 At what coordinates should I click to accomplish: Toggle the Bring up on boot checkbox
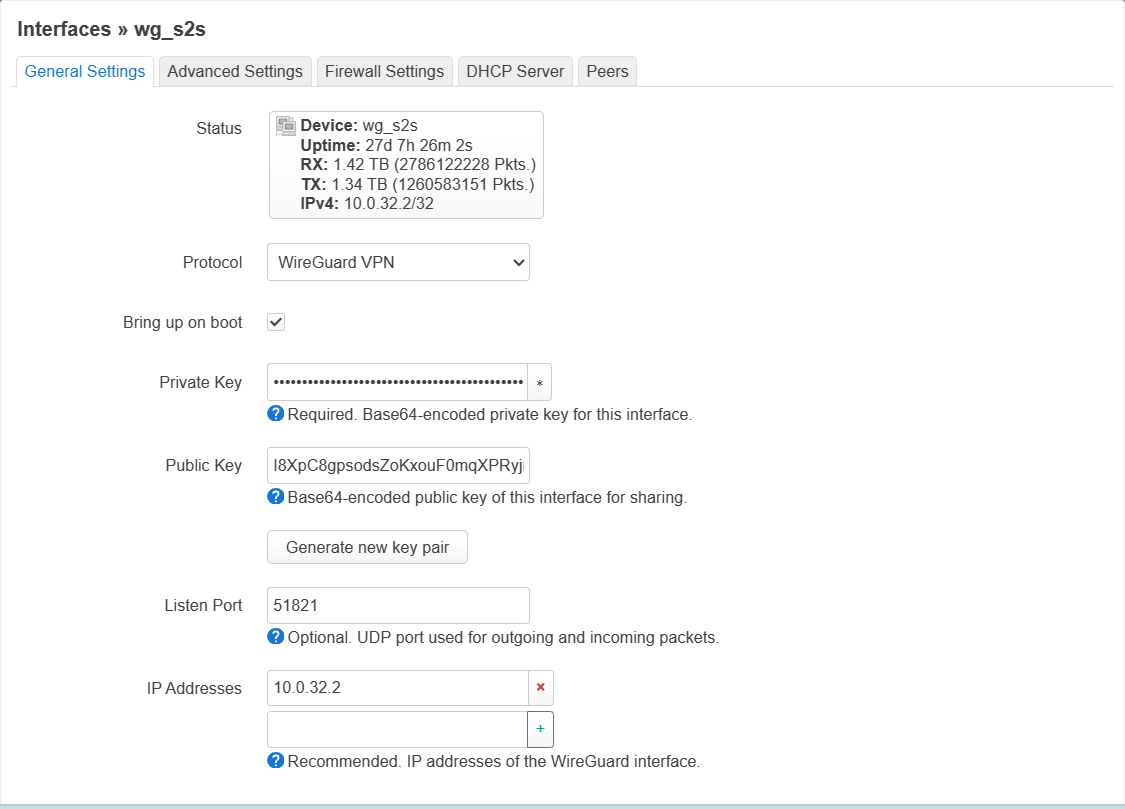click(277, 322)
